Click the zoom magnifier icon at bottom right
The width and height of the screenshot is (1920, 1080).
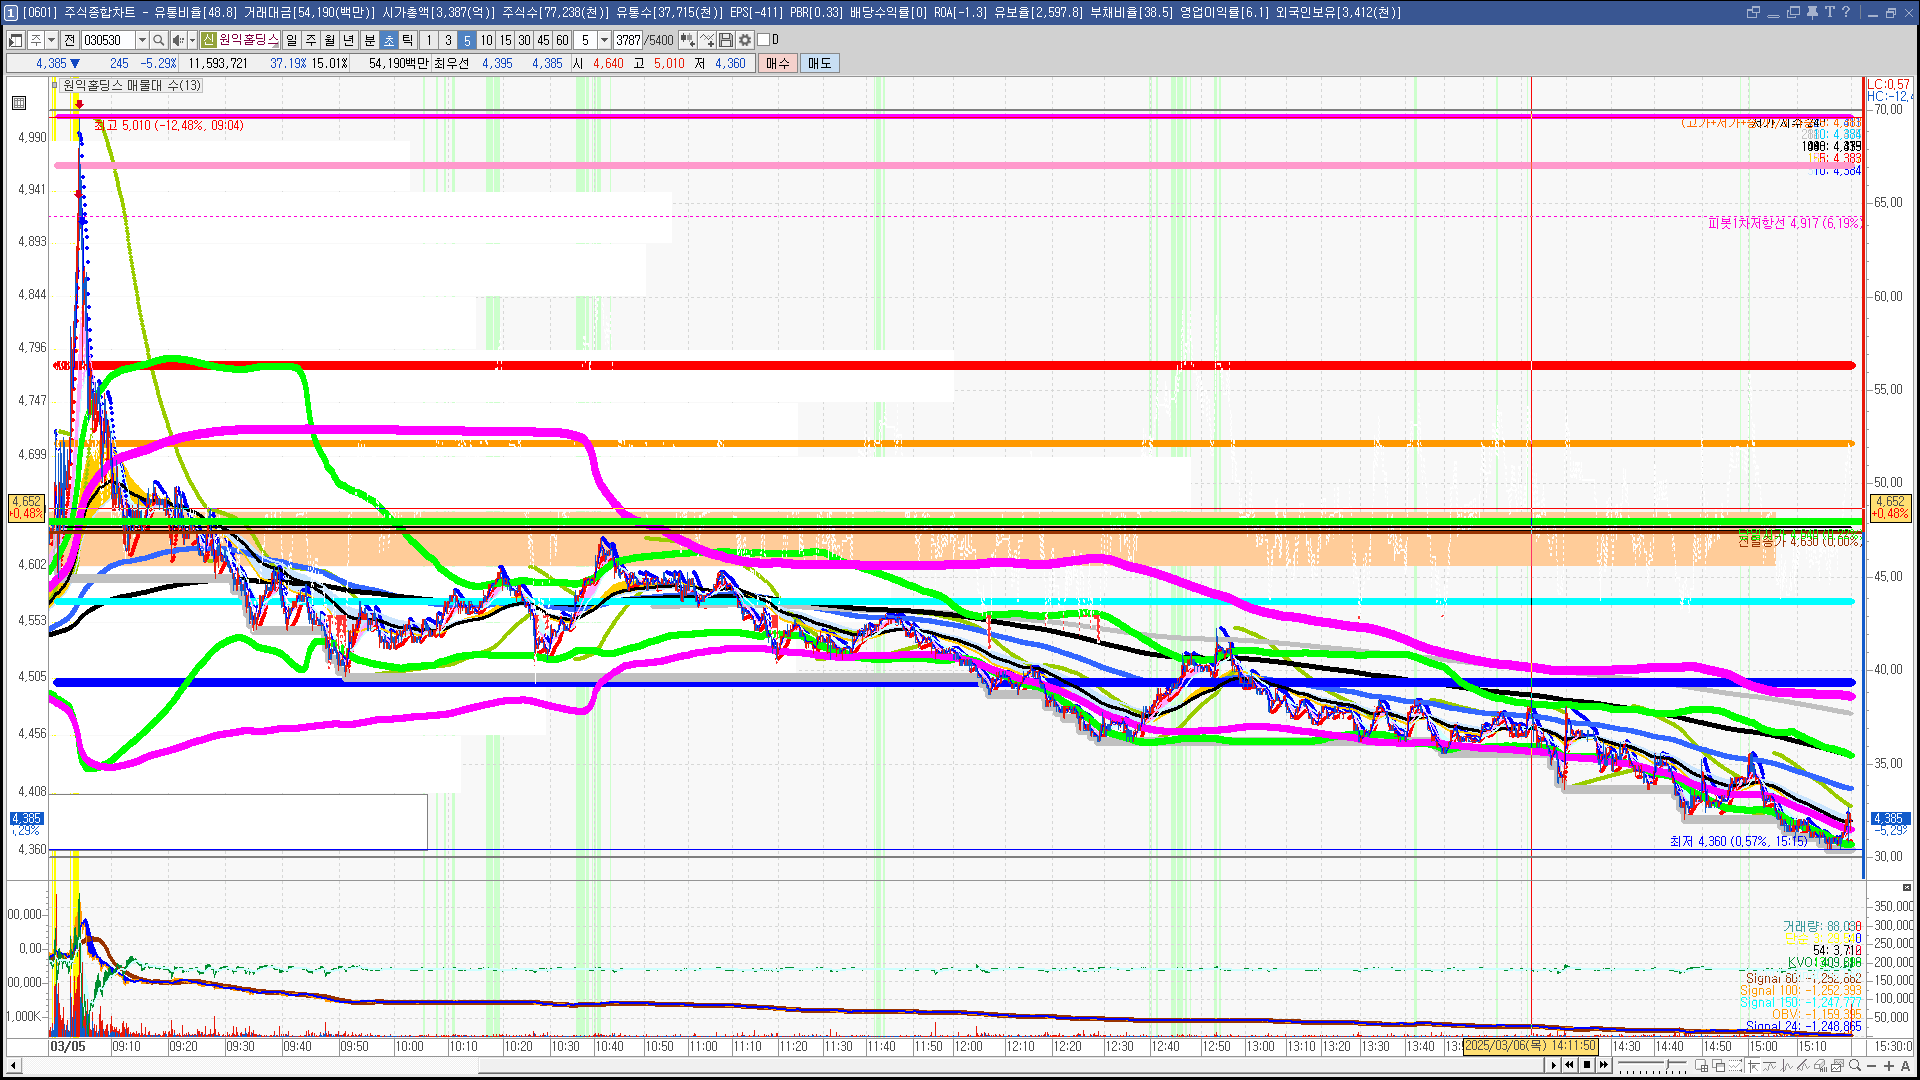(1855, 1065)
